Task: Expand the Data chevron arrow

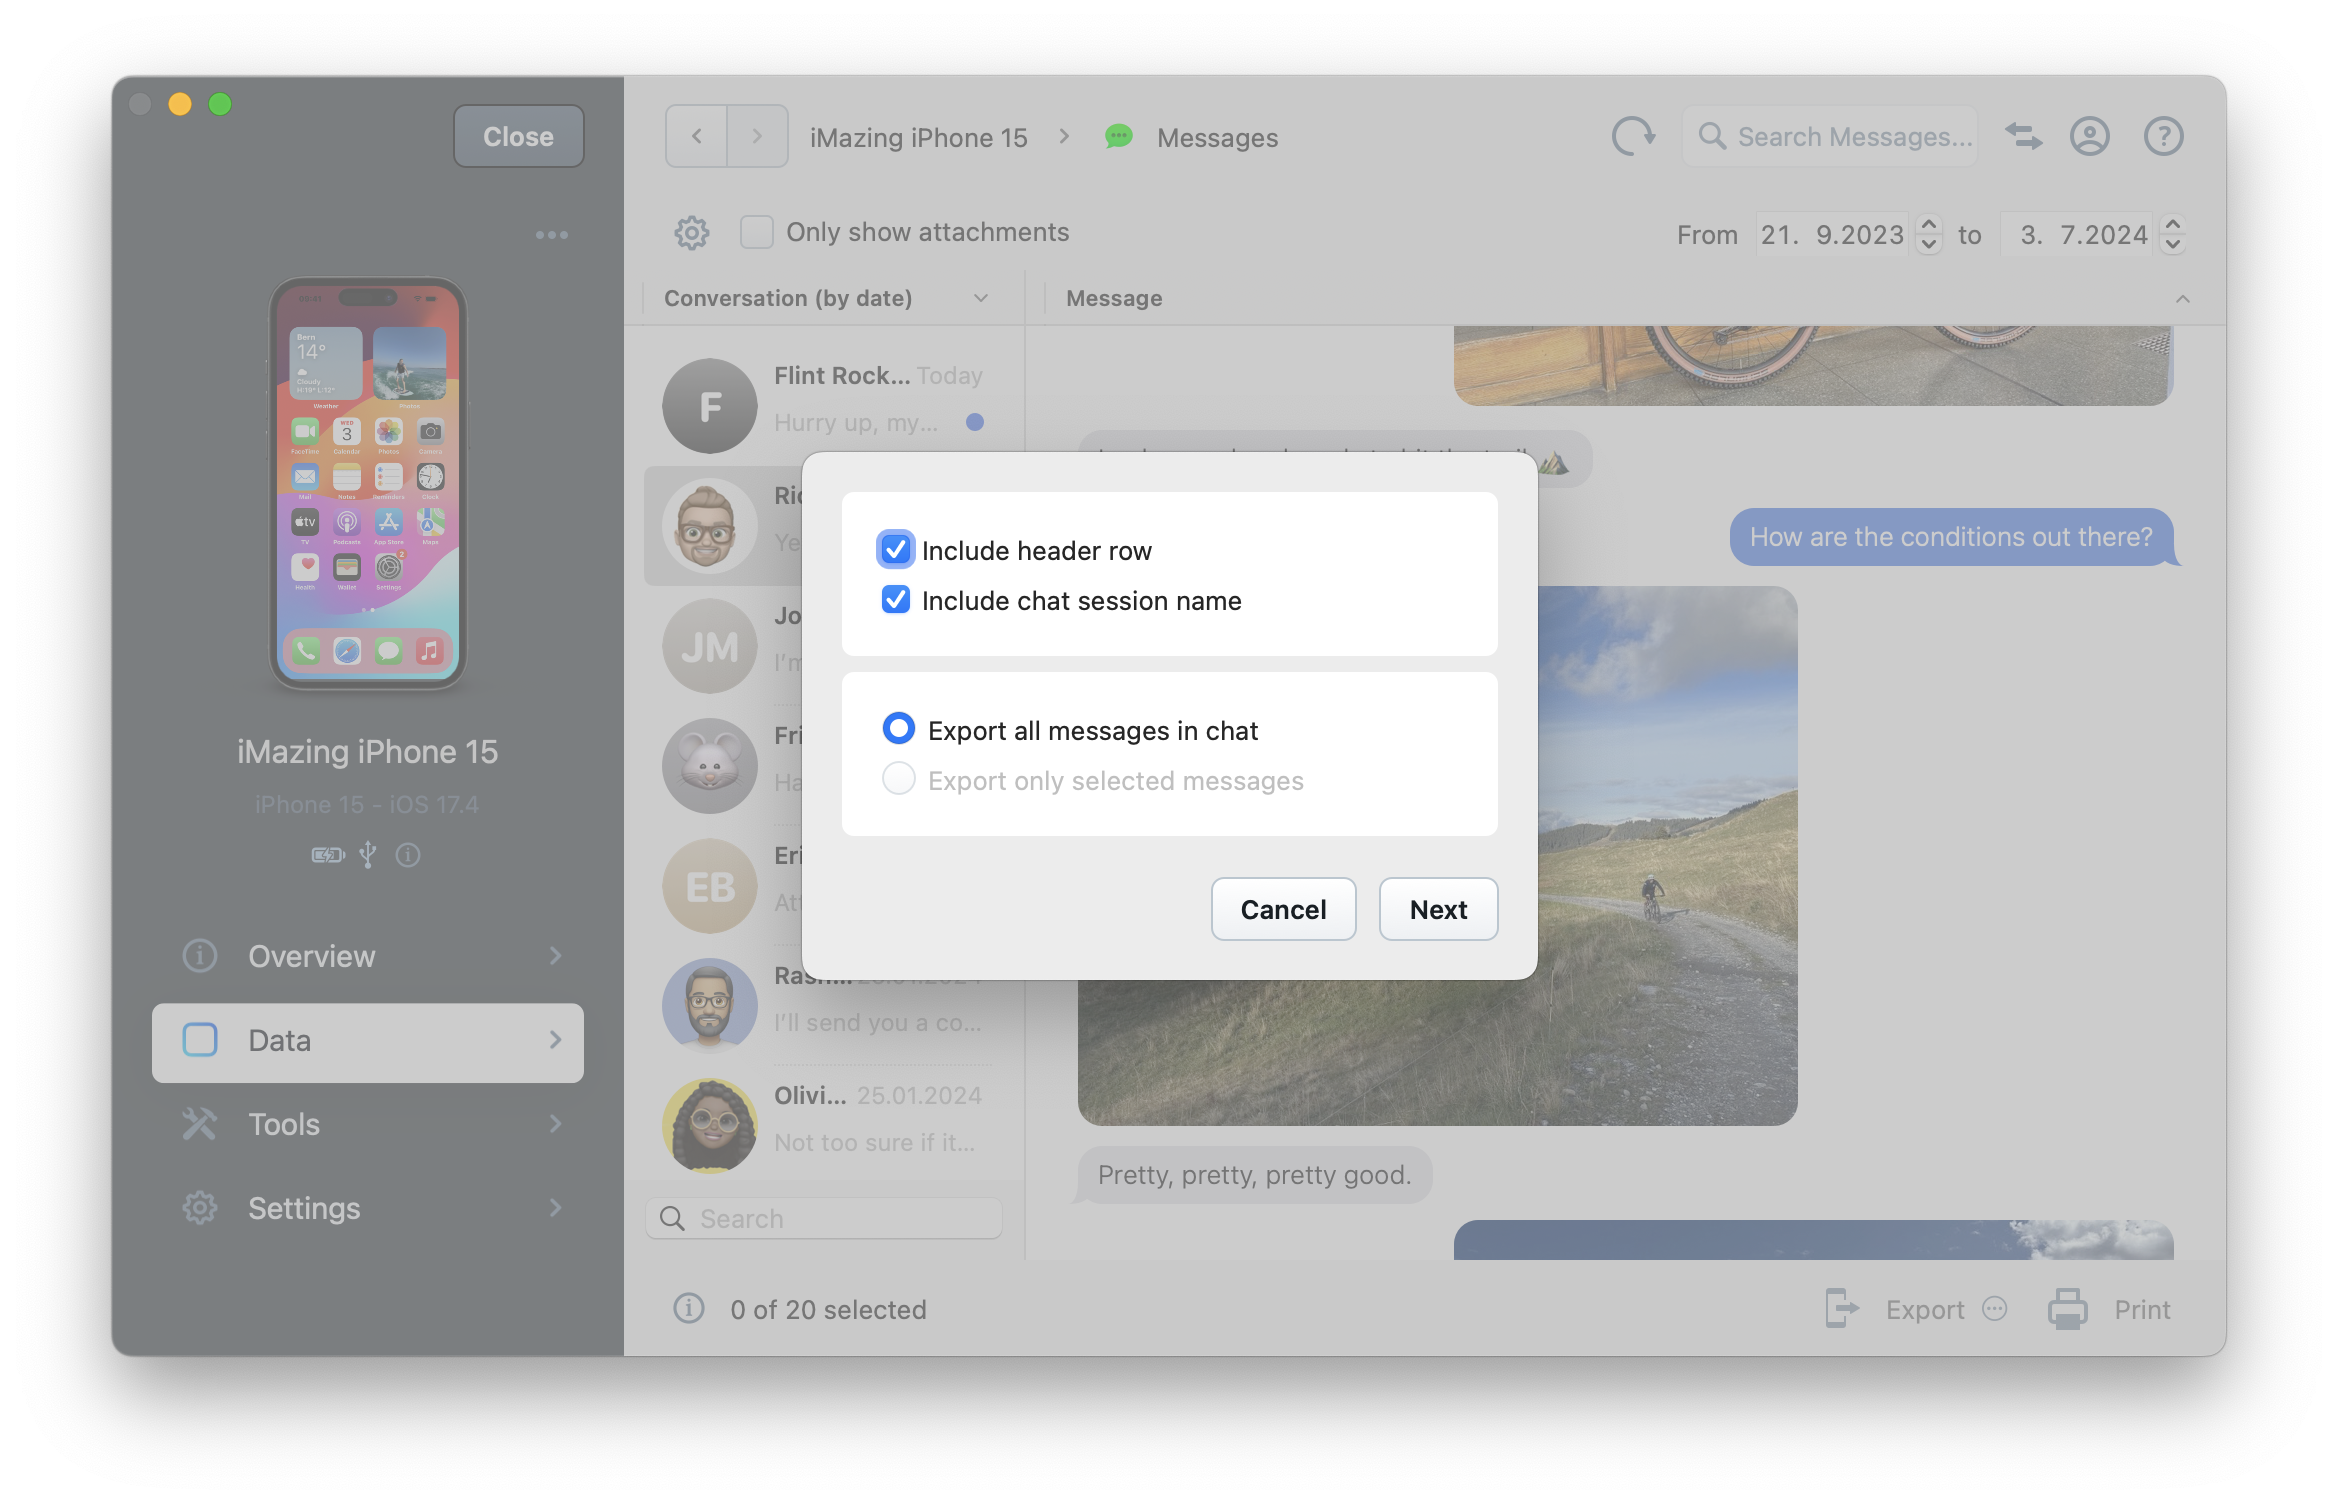Action: click(x=556, y=1040)
